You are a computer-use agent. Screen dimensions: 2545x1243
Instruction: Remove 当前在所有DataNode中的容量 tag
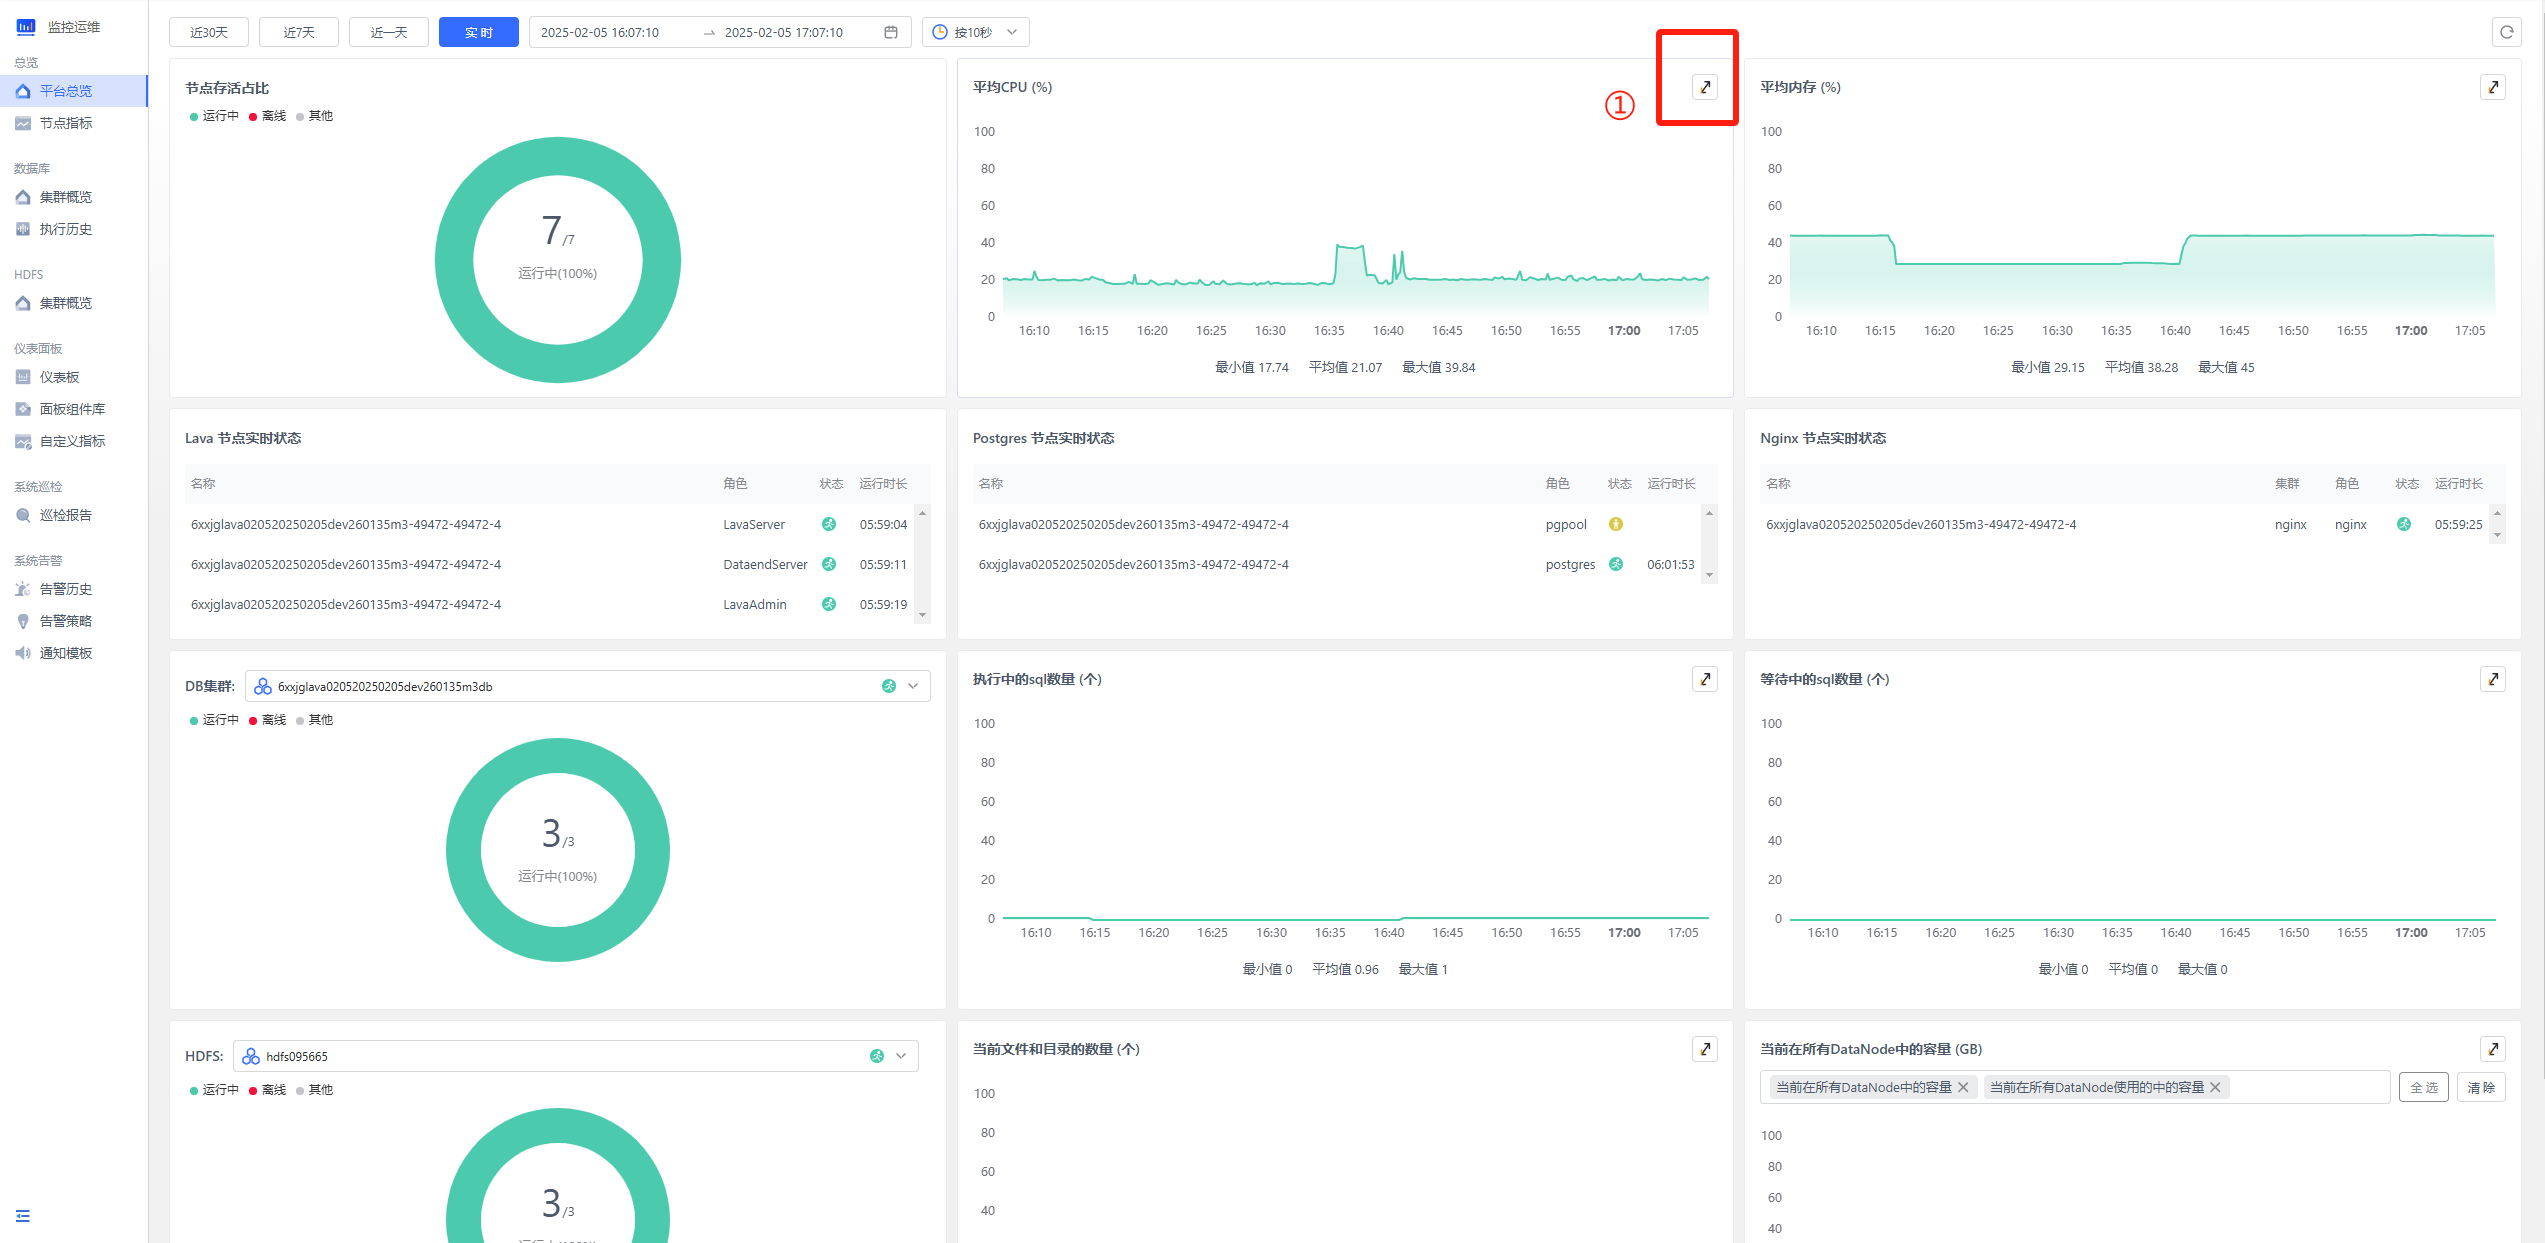(1963, 1087)
